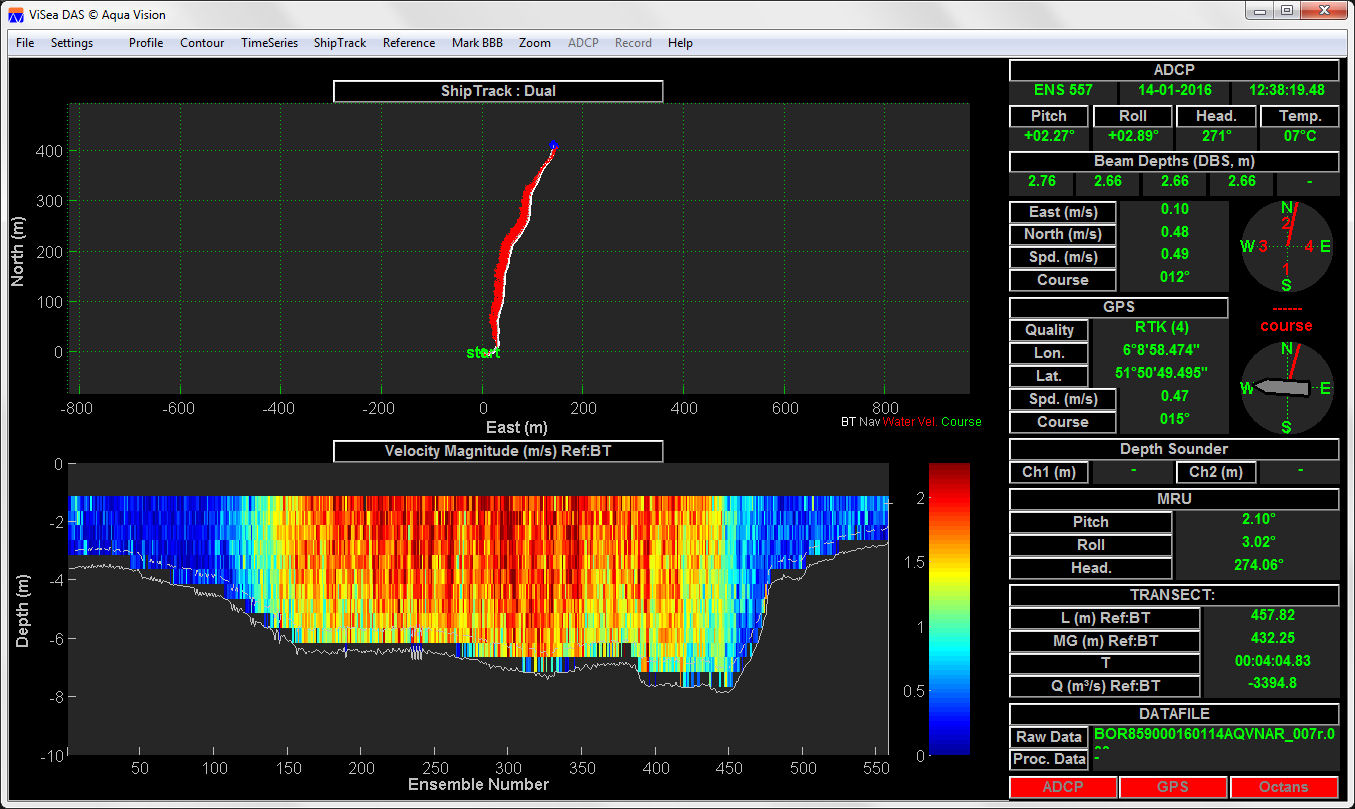
Task: Open the Settings menu
Action: pyautogui.click(x=72, y=43)
